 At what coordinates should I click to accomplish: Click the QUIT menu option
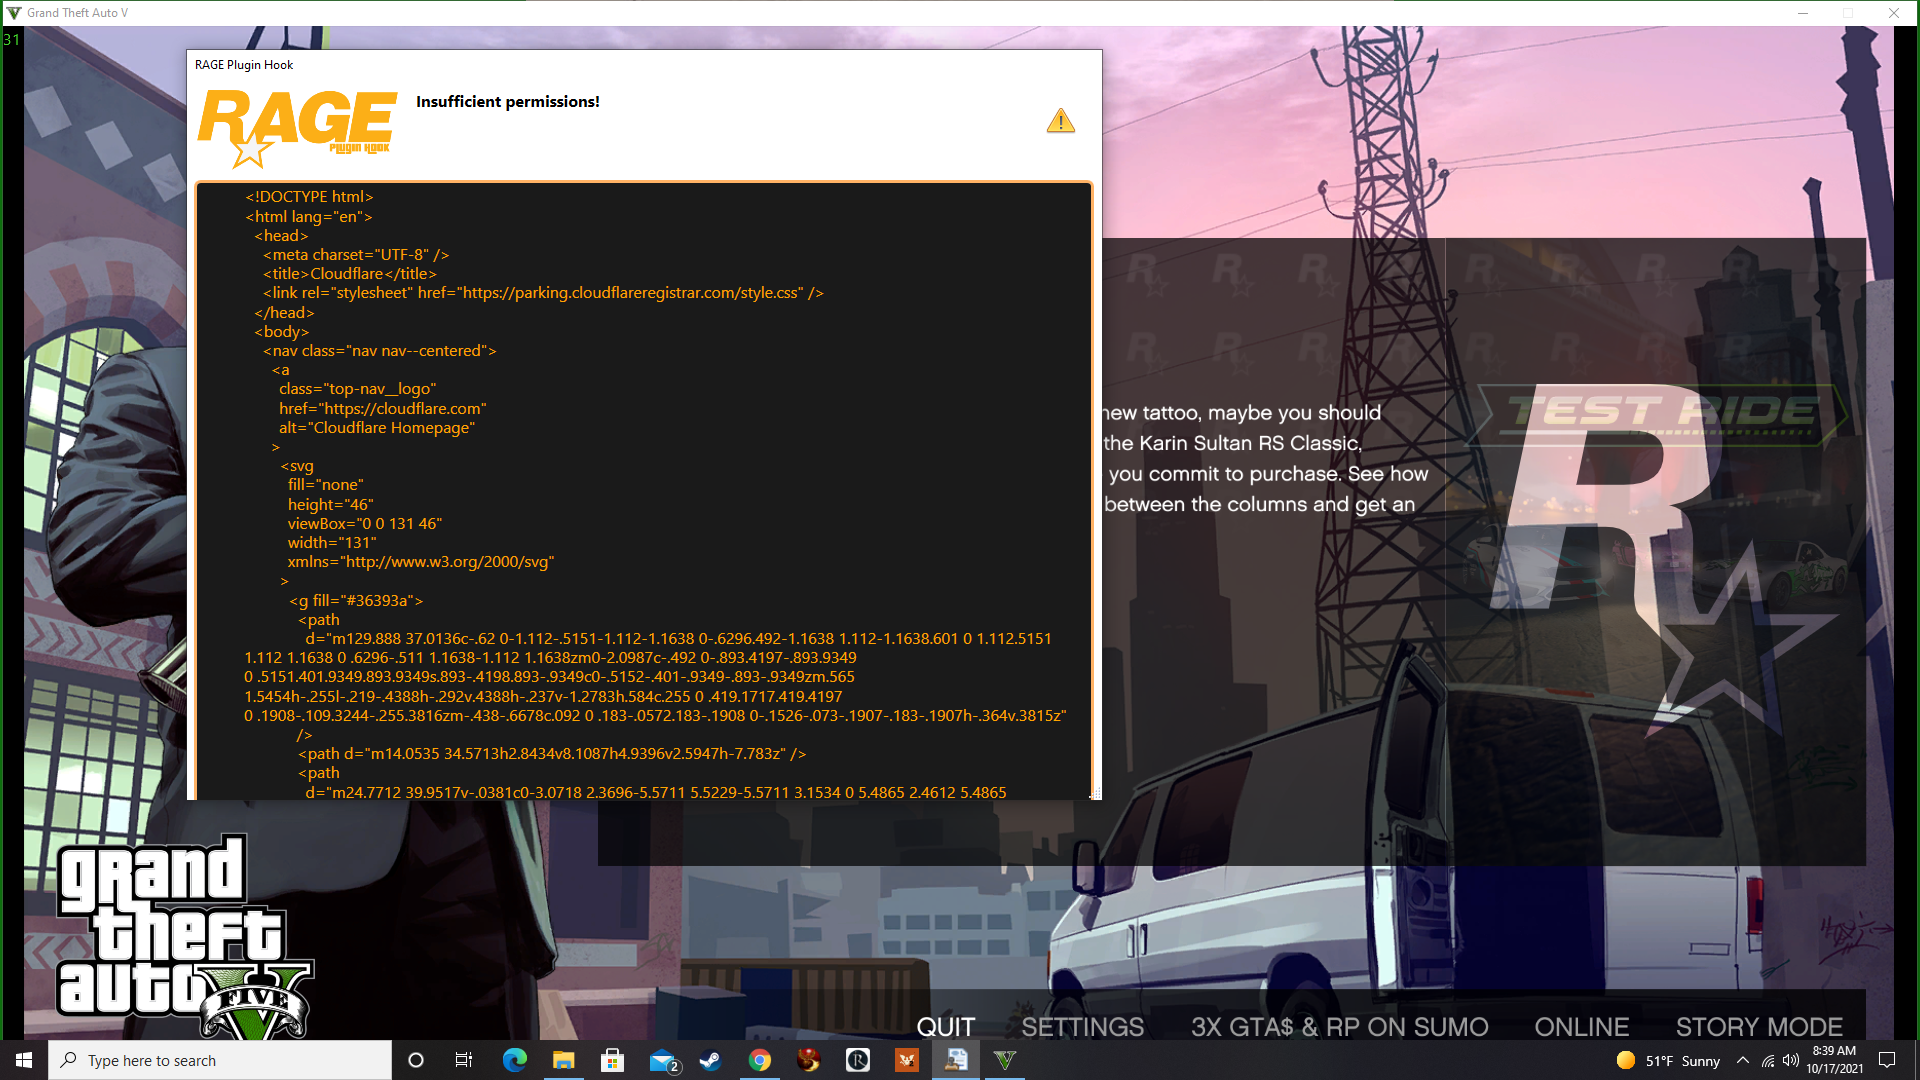(x=945, y=1027)
